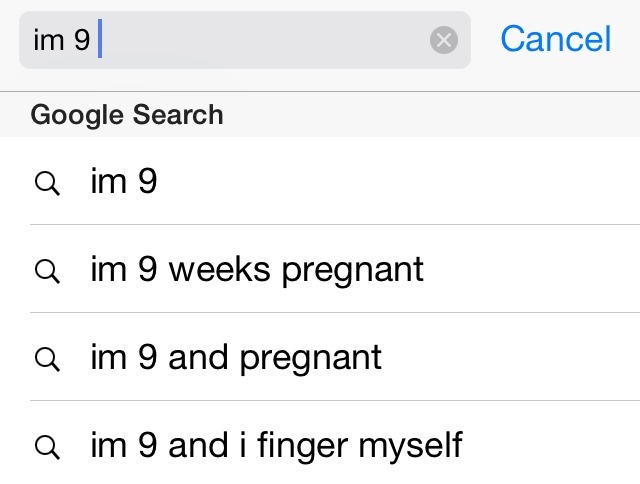Focus the search input field

(245, 40)
